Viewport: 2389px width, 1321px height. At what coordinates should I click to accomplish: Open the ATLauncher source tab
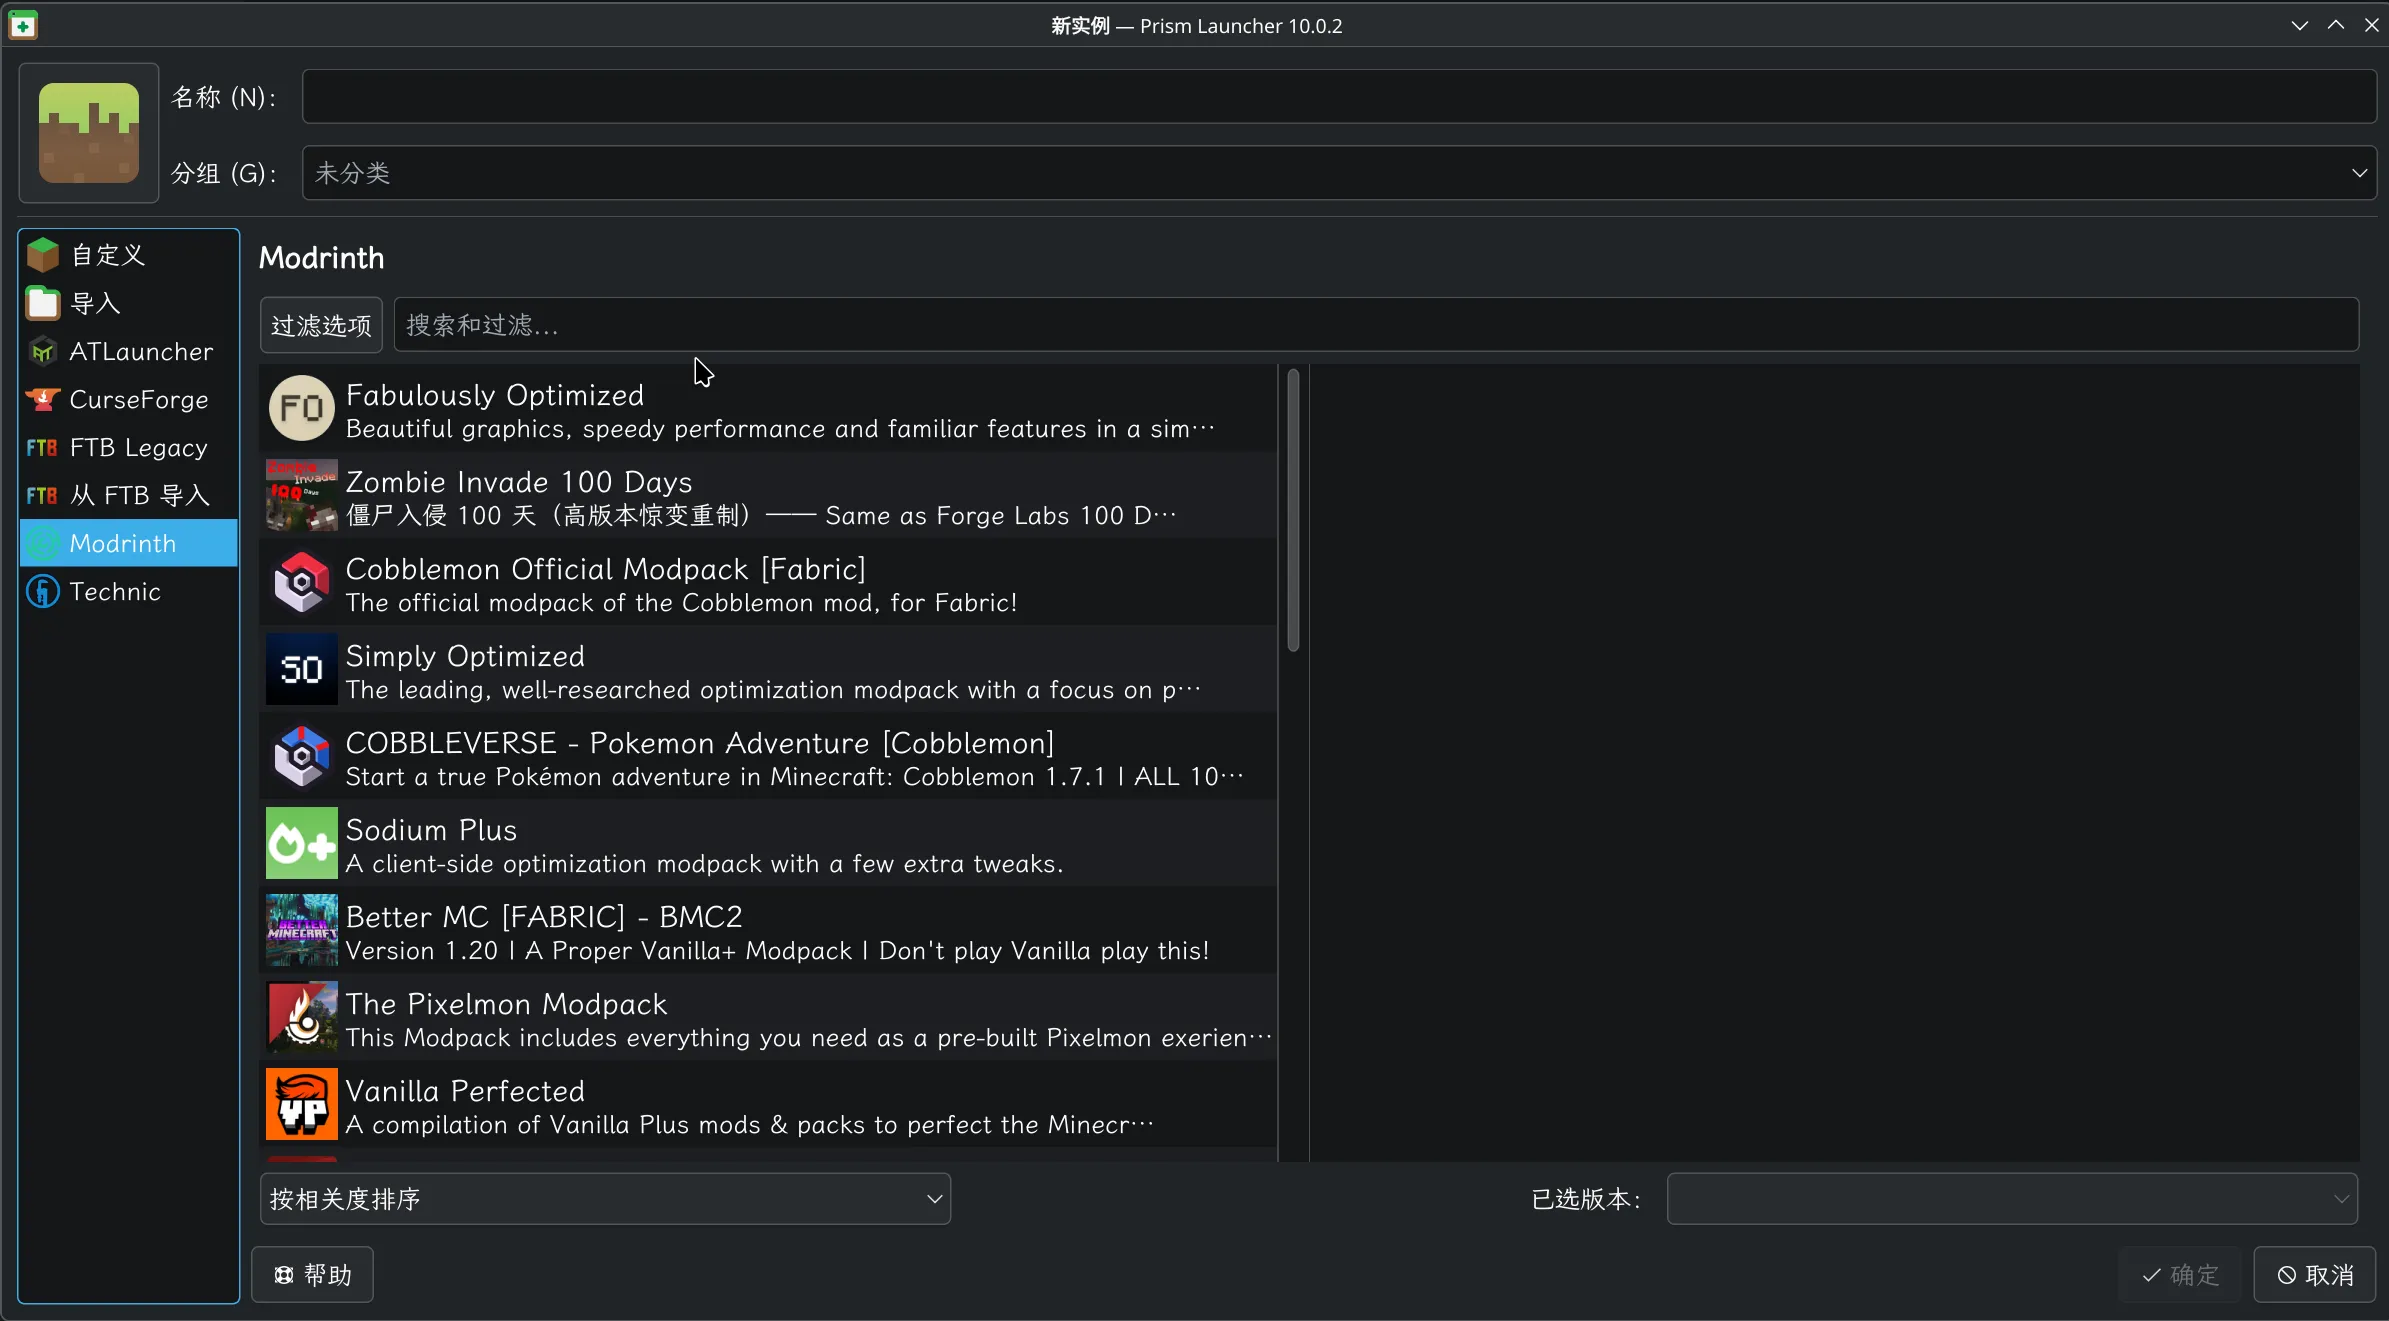point(129,351)
